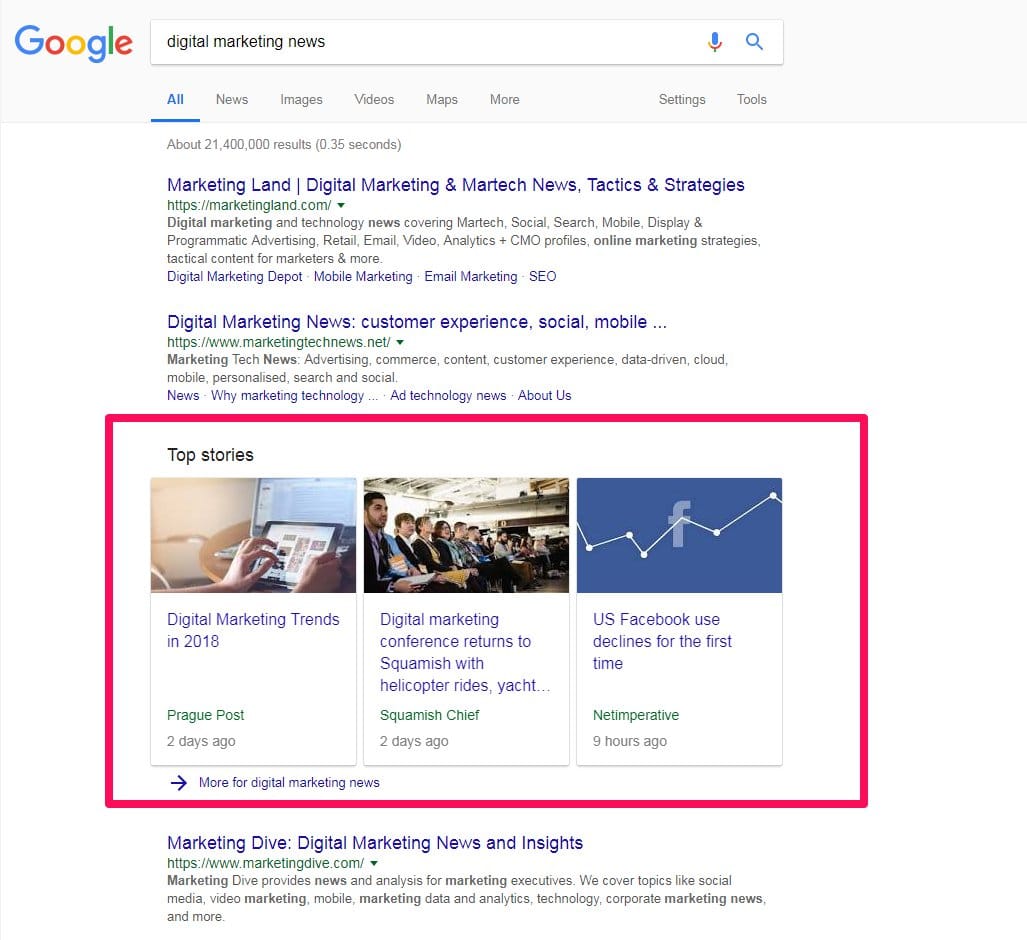The width and height of the screenshot is (1027, 940).
Task: Switch to the News tab
Action: point(232,100)
